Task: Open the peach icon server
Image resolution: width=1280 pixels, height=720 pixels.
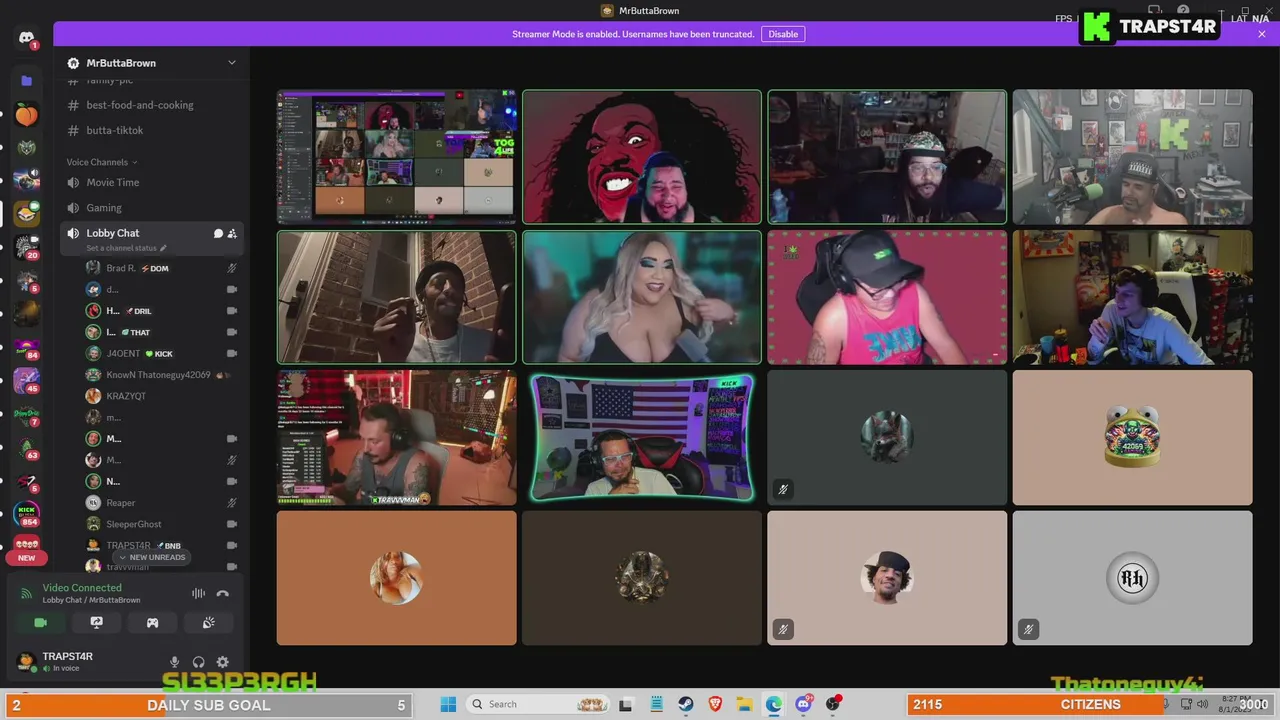Action: pos(26,115)
